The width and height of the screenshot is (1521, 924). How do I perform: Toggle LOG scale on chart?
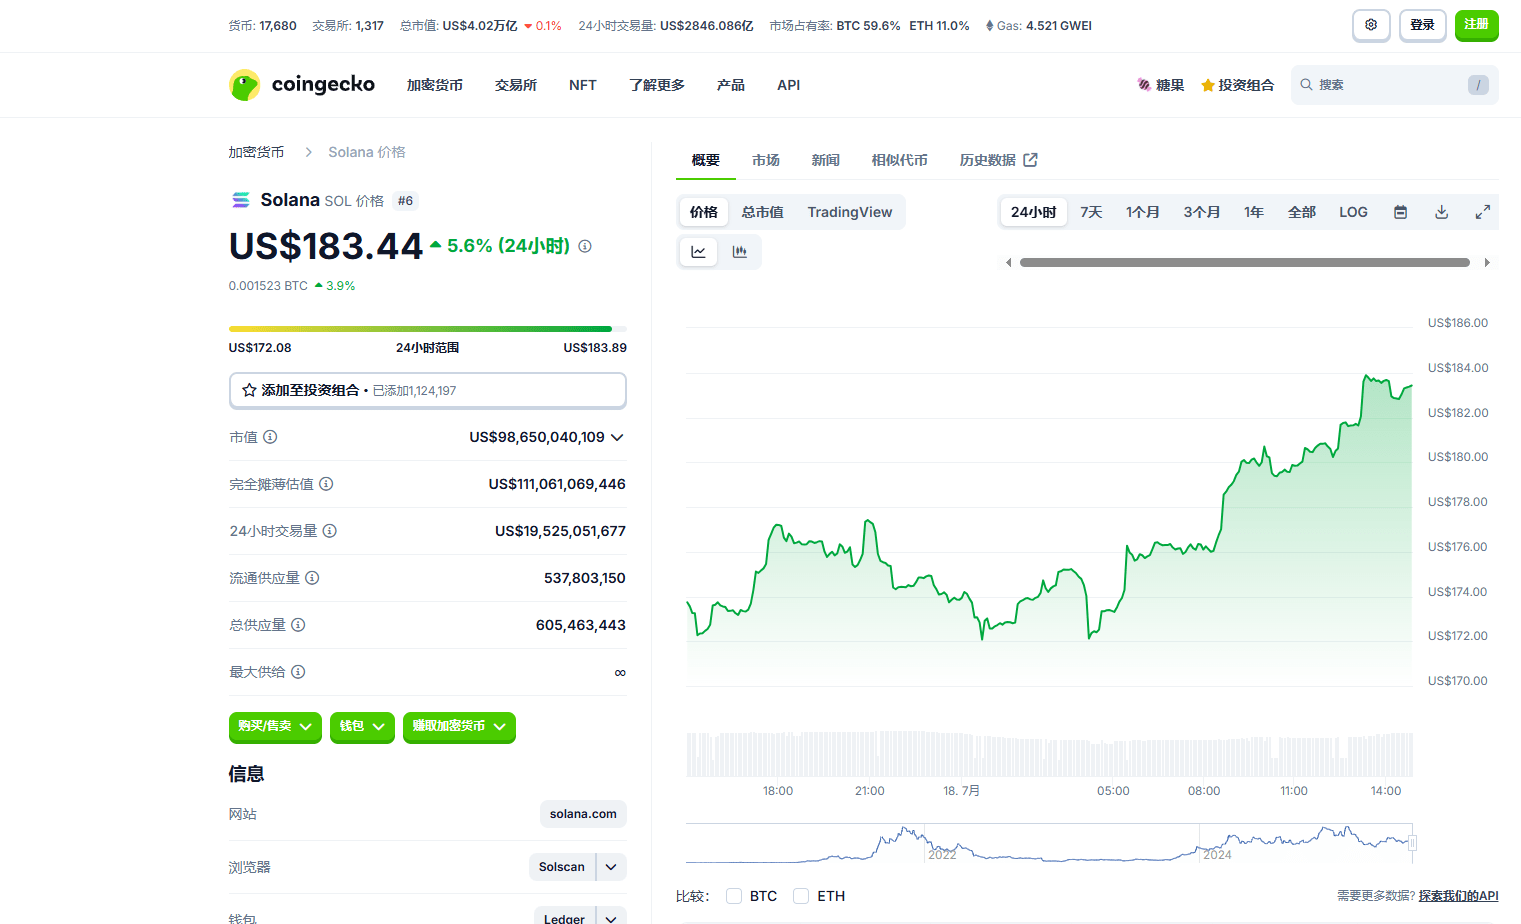(x=1353, y=212)
